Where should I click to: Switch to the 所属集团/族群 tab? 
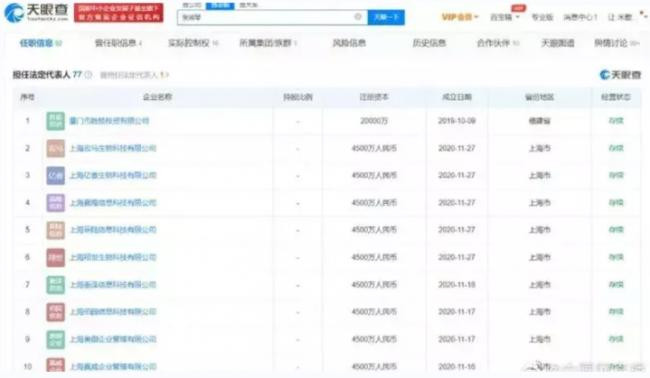[x=268, y=43]
